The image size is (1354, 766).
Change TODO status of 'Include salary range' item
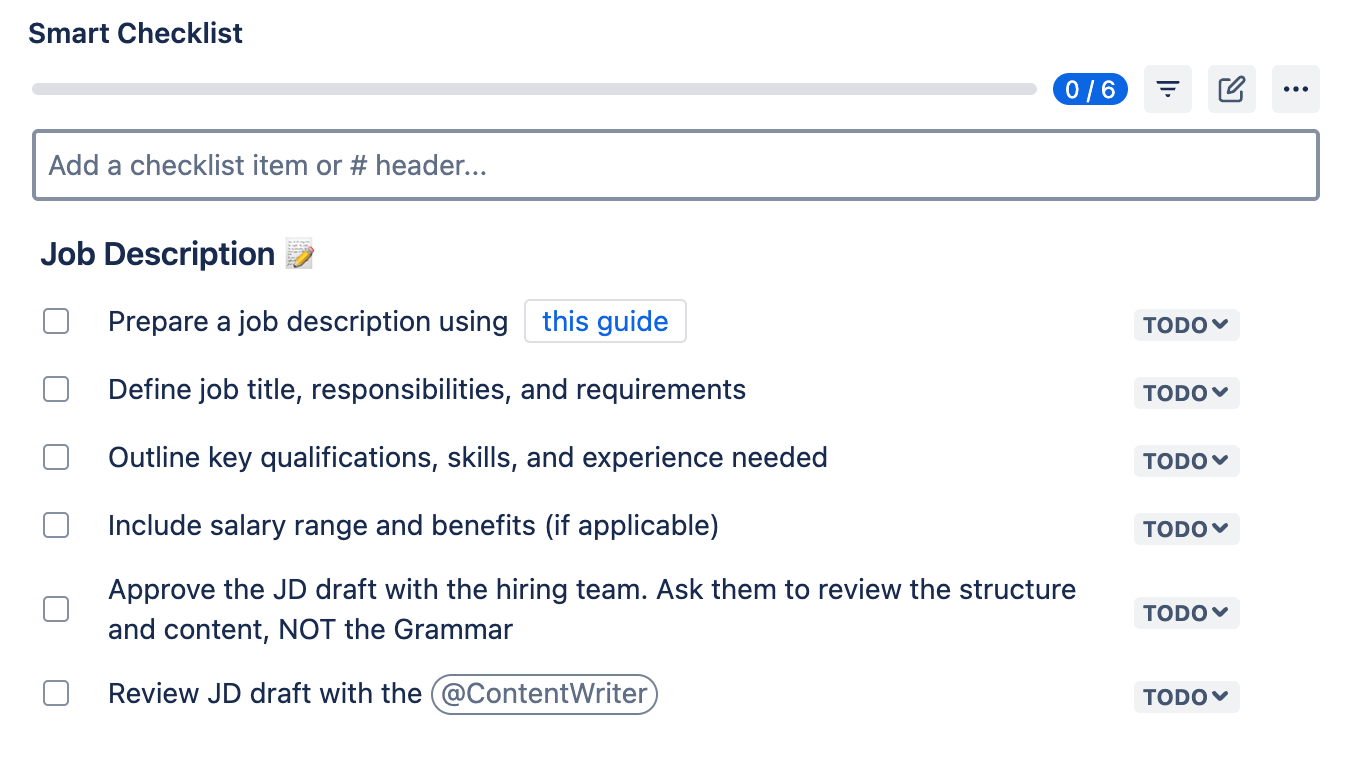click(x=1186, y=529)
